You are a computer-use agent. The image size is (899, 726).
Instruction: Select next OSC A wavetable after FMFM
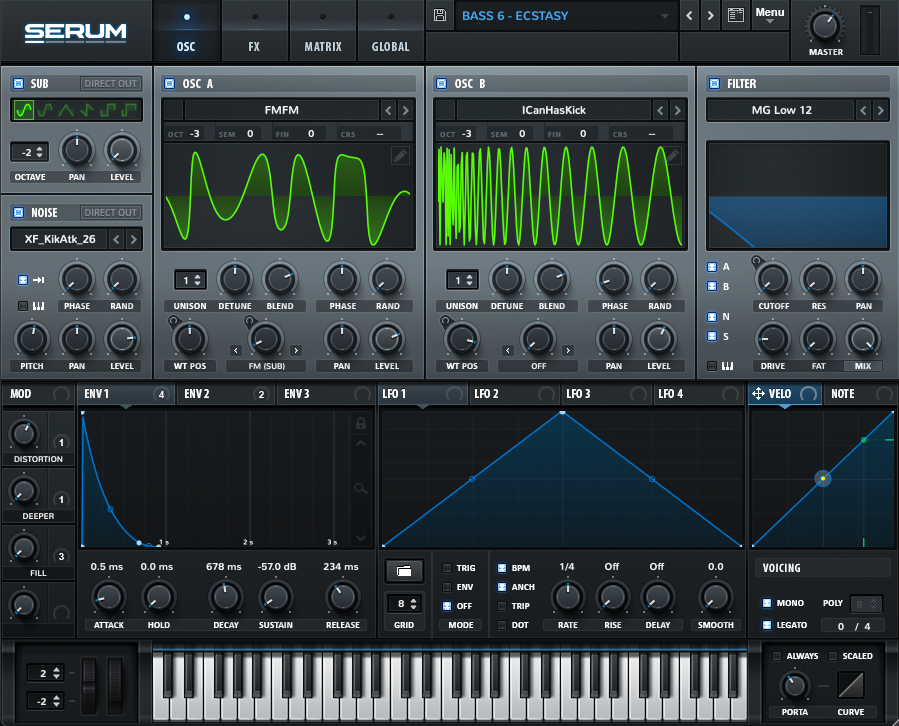[x=405, y=110]
